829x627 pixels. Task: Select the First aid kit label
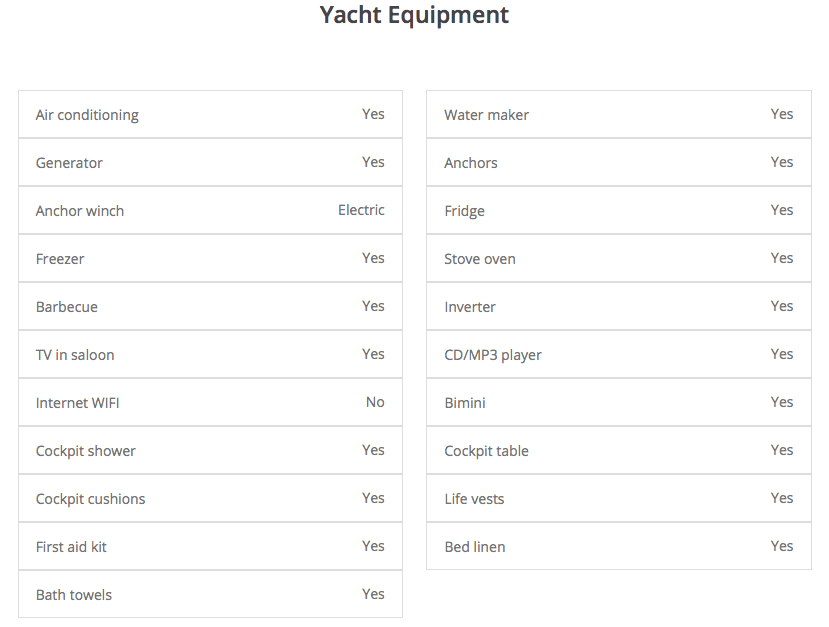(x=71, y=547)
